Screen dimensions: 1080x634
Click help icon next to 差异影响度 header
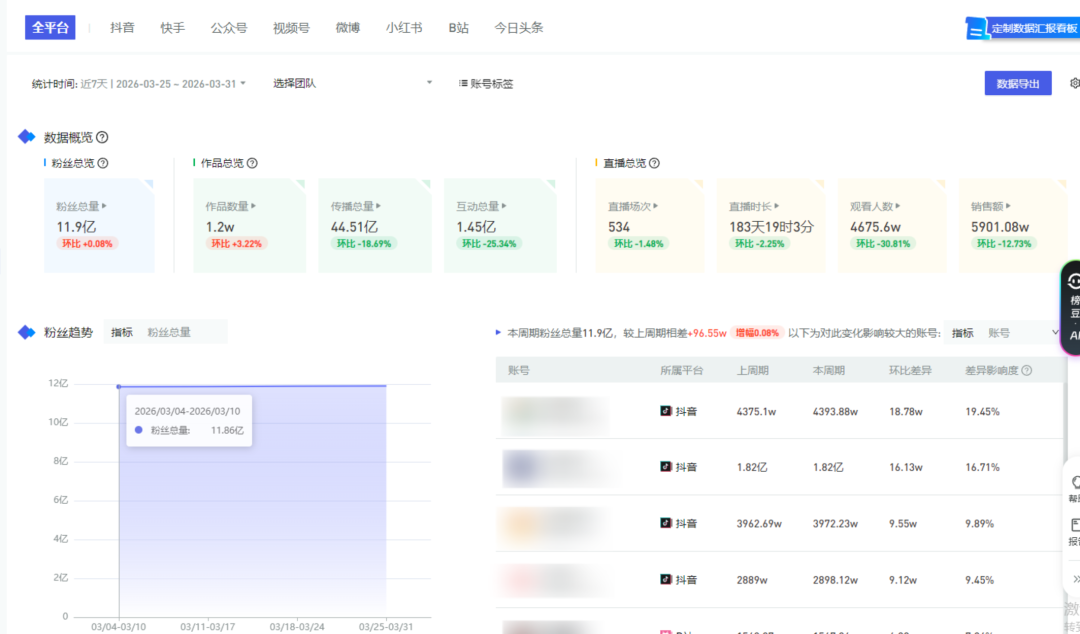1027,371
